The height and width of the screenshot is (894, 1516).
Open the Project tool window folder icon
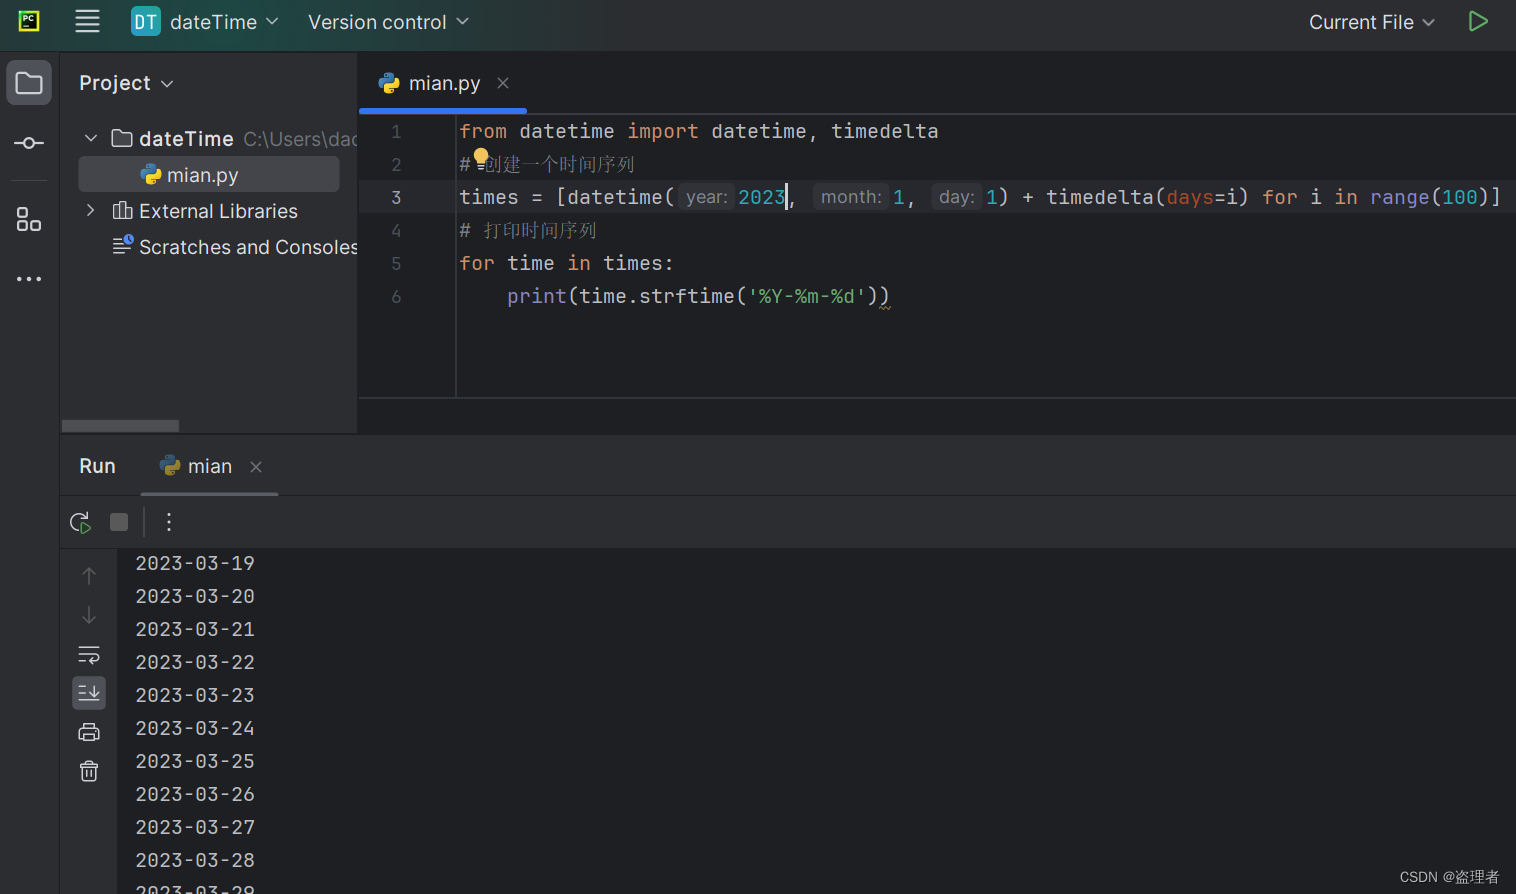(29, 83)
